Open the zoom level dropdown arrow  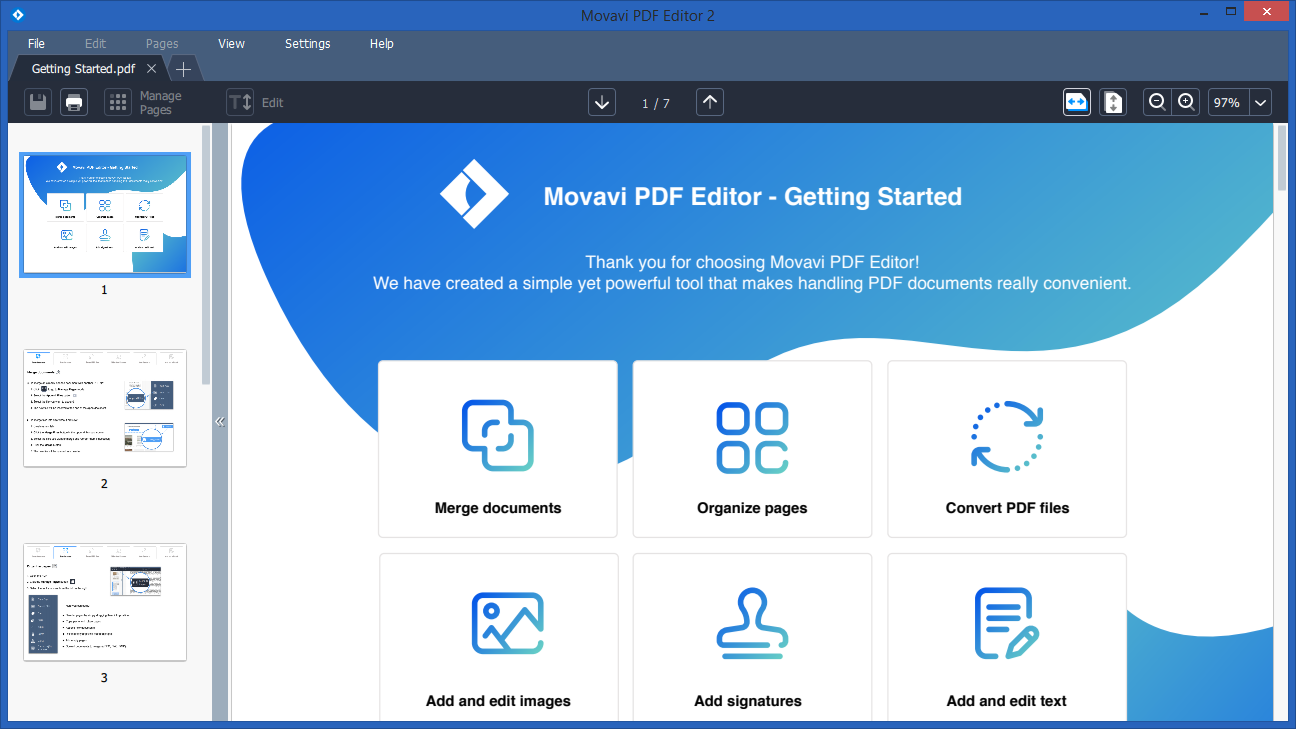[1260, 102]
